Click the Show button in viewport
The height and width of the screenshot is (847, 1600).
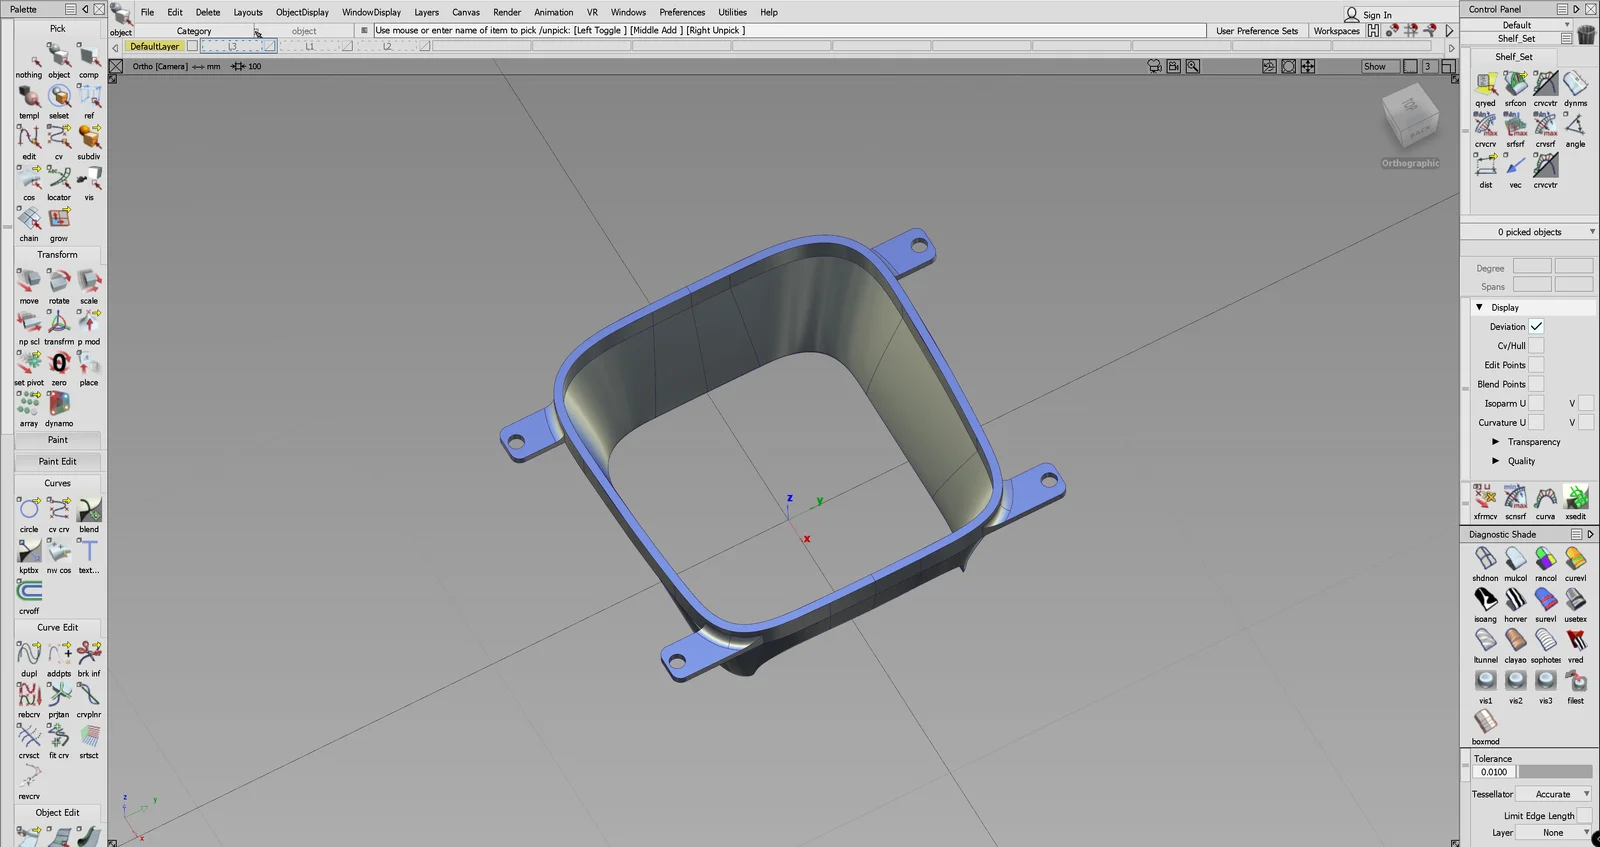1379,67
